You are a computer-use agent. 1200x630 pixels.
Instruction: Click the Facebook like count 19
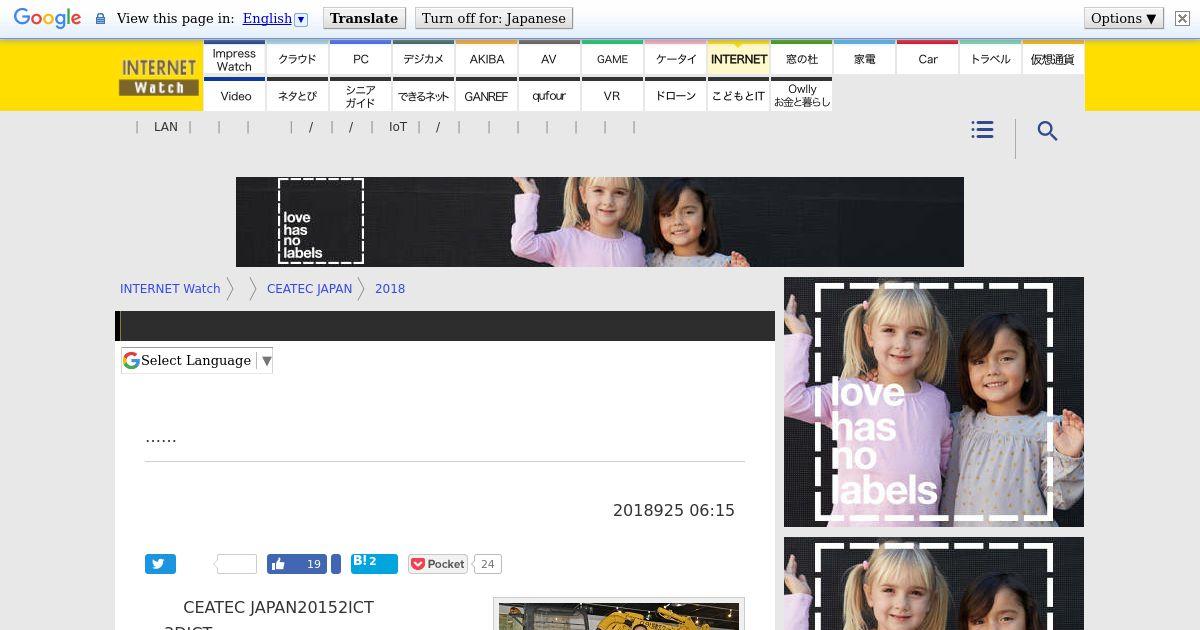click(313, 564)
